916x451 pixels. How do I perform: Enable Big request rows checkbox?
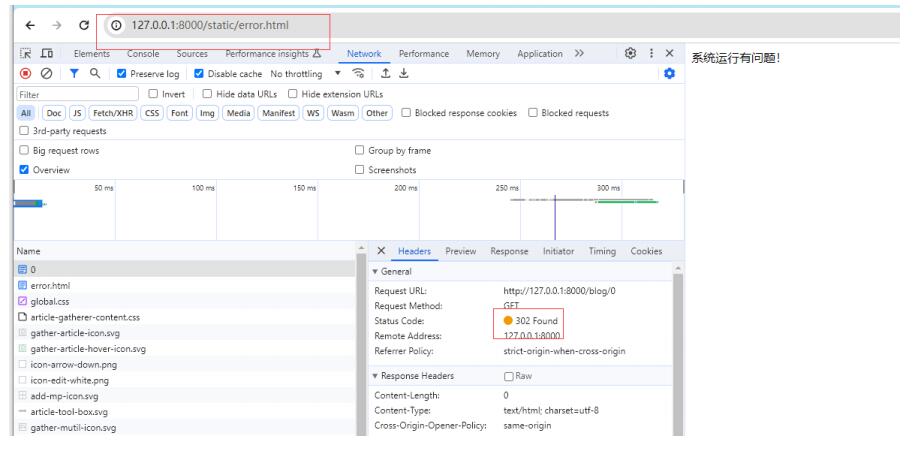click(x=24, y=150)
